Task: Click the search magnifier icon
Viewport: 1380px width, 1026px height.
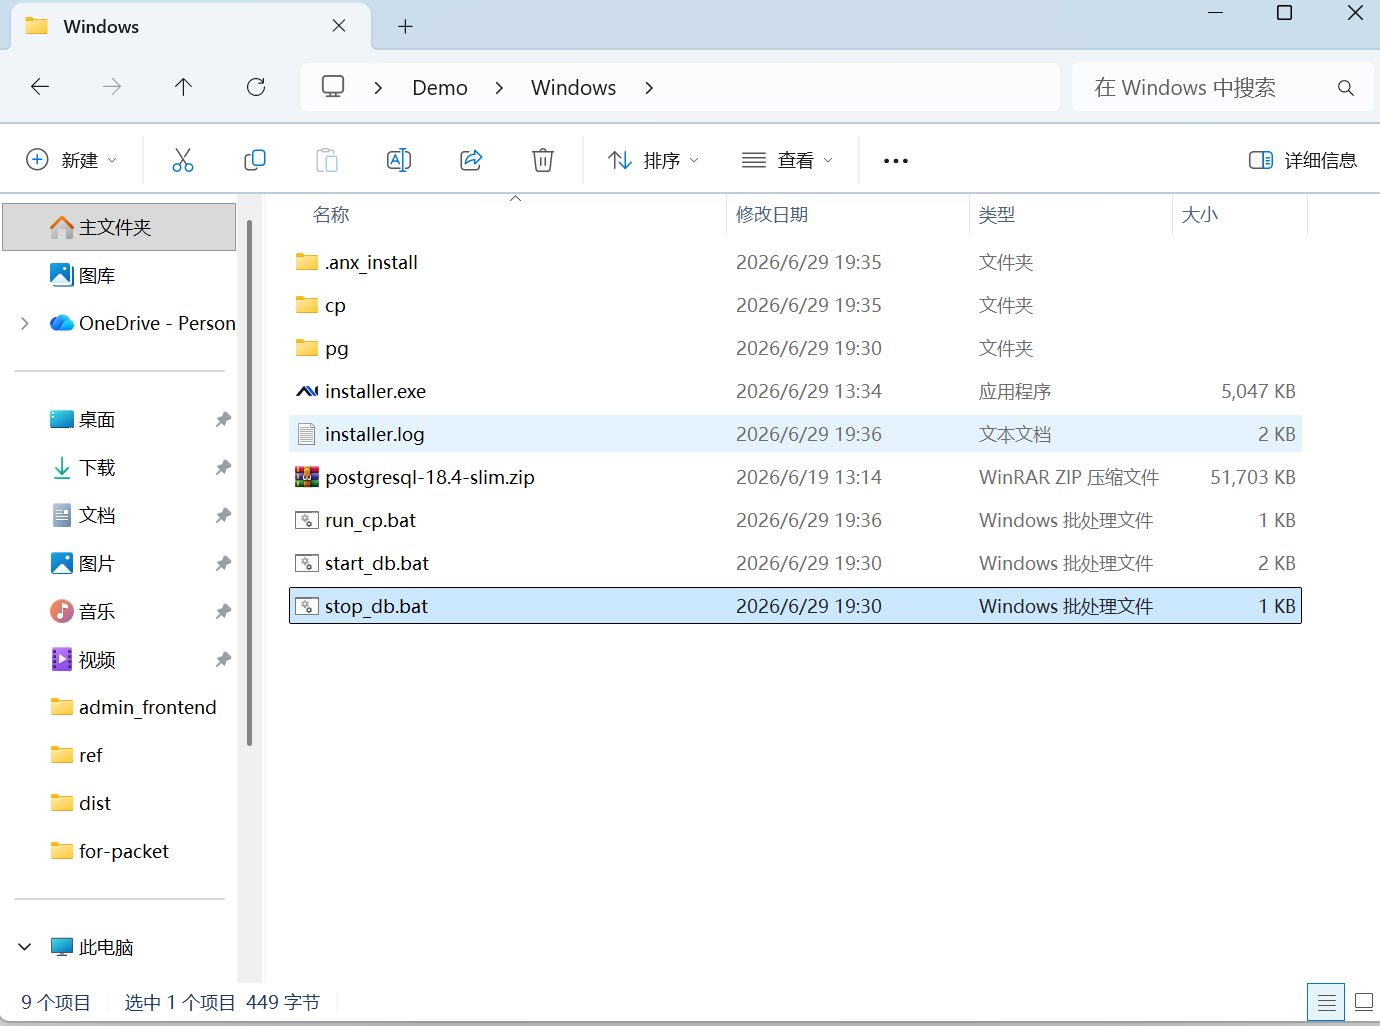Action: (x=1346, y=88)
